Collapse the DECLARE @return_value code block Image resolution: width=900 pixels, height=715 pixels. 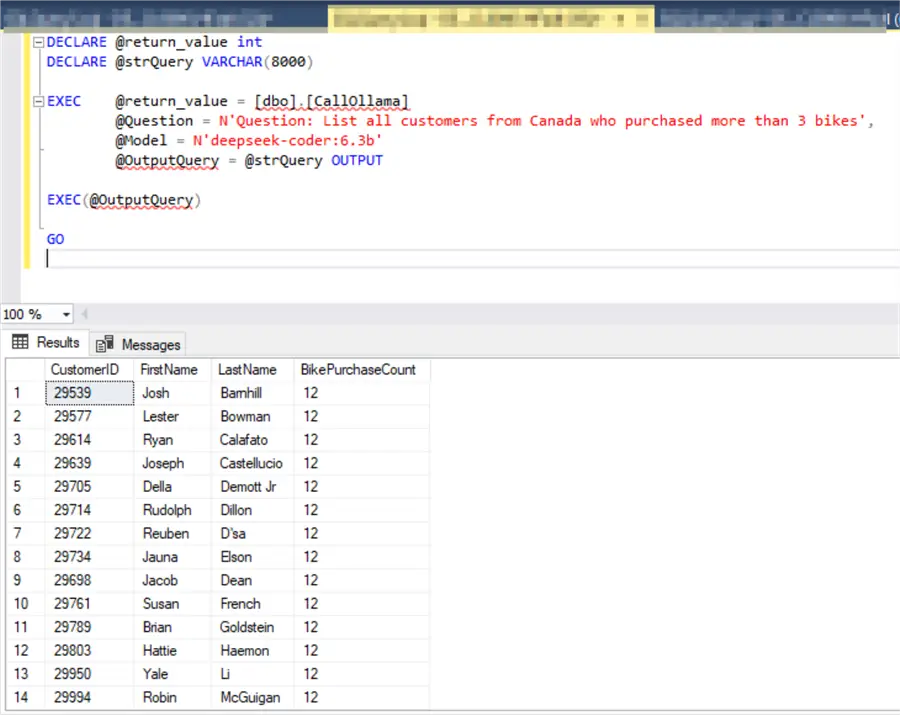pyautogui.click(x=38, y=42)
